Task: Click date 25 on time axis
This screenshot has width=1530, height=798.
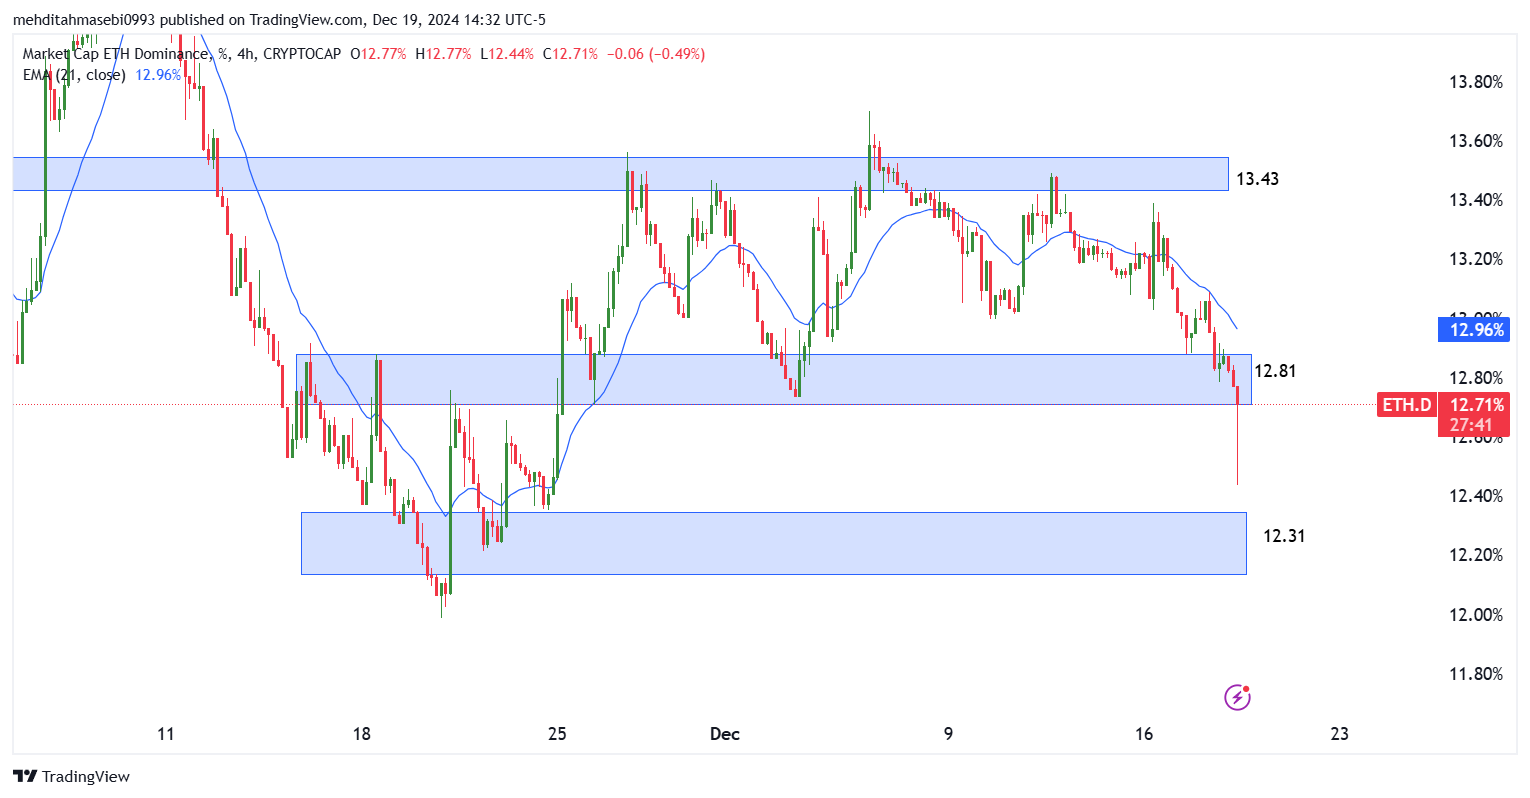Action: [557, 734]
